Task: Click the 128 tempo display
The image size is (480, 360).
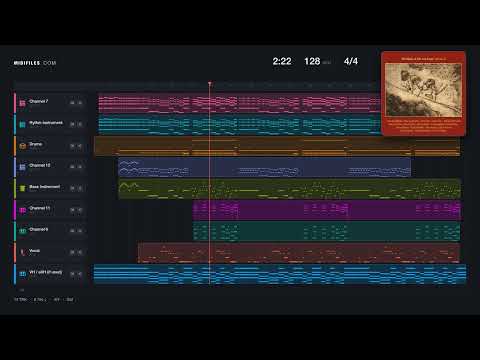Action: point(312,61)
